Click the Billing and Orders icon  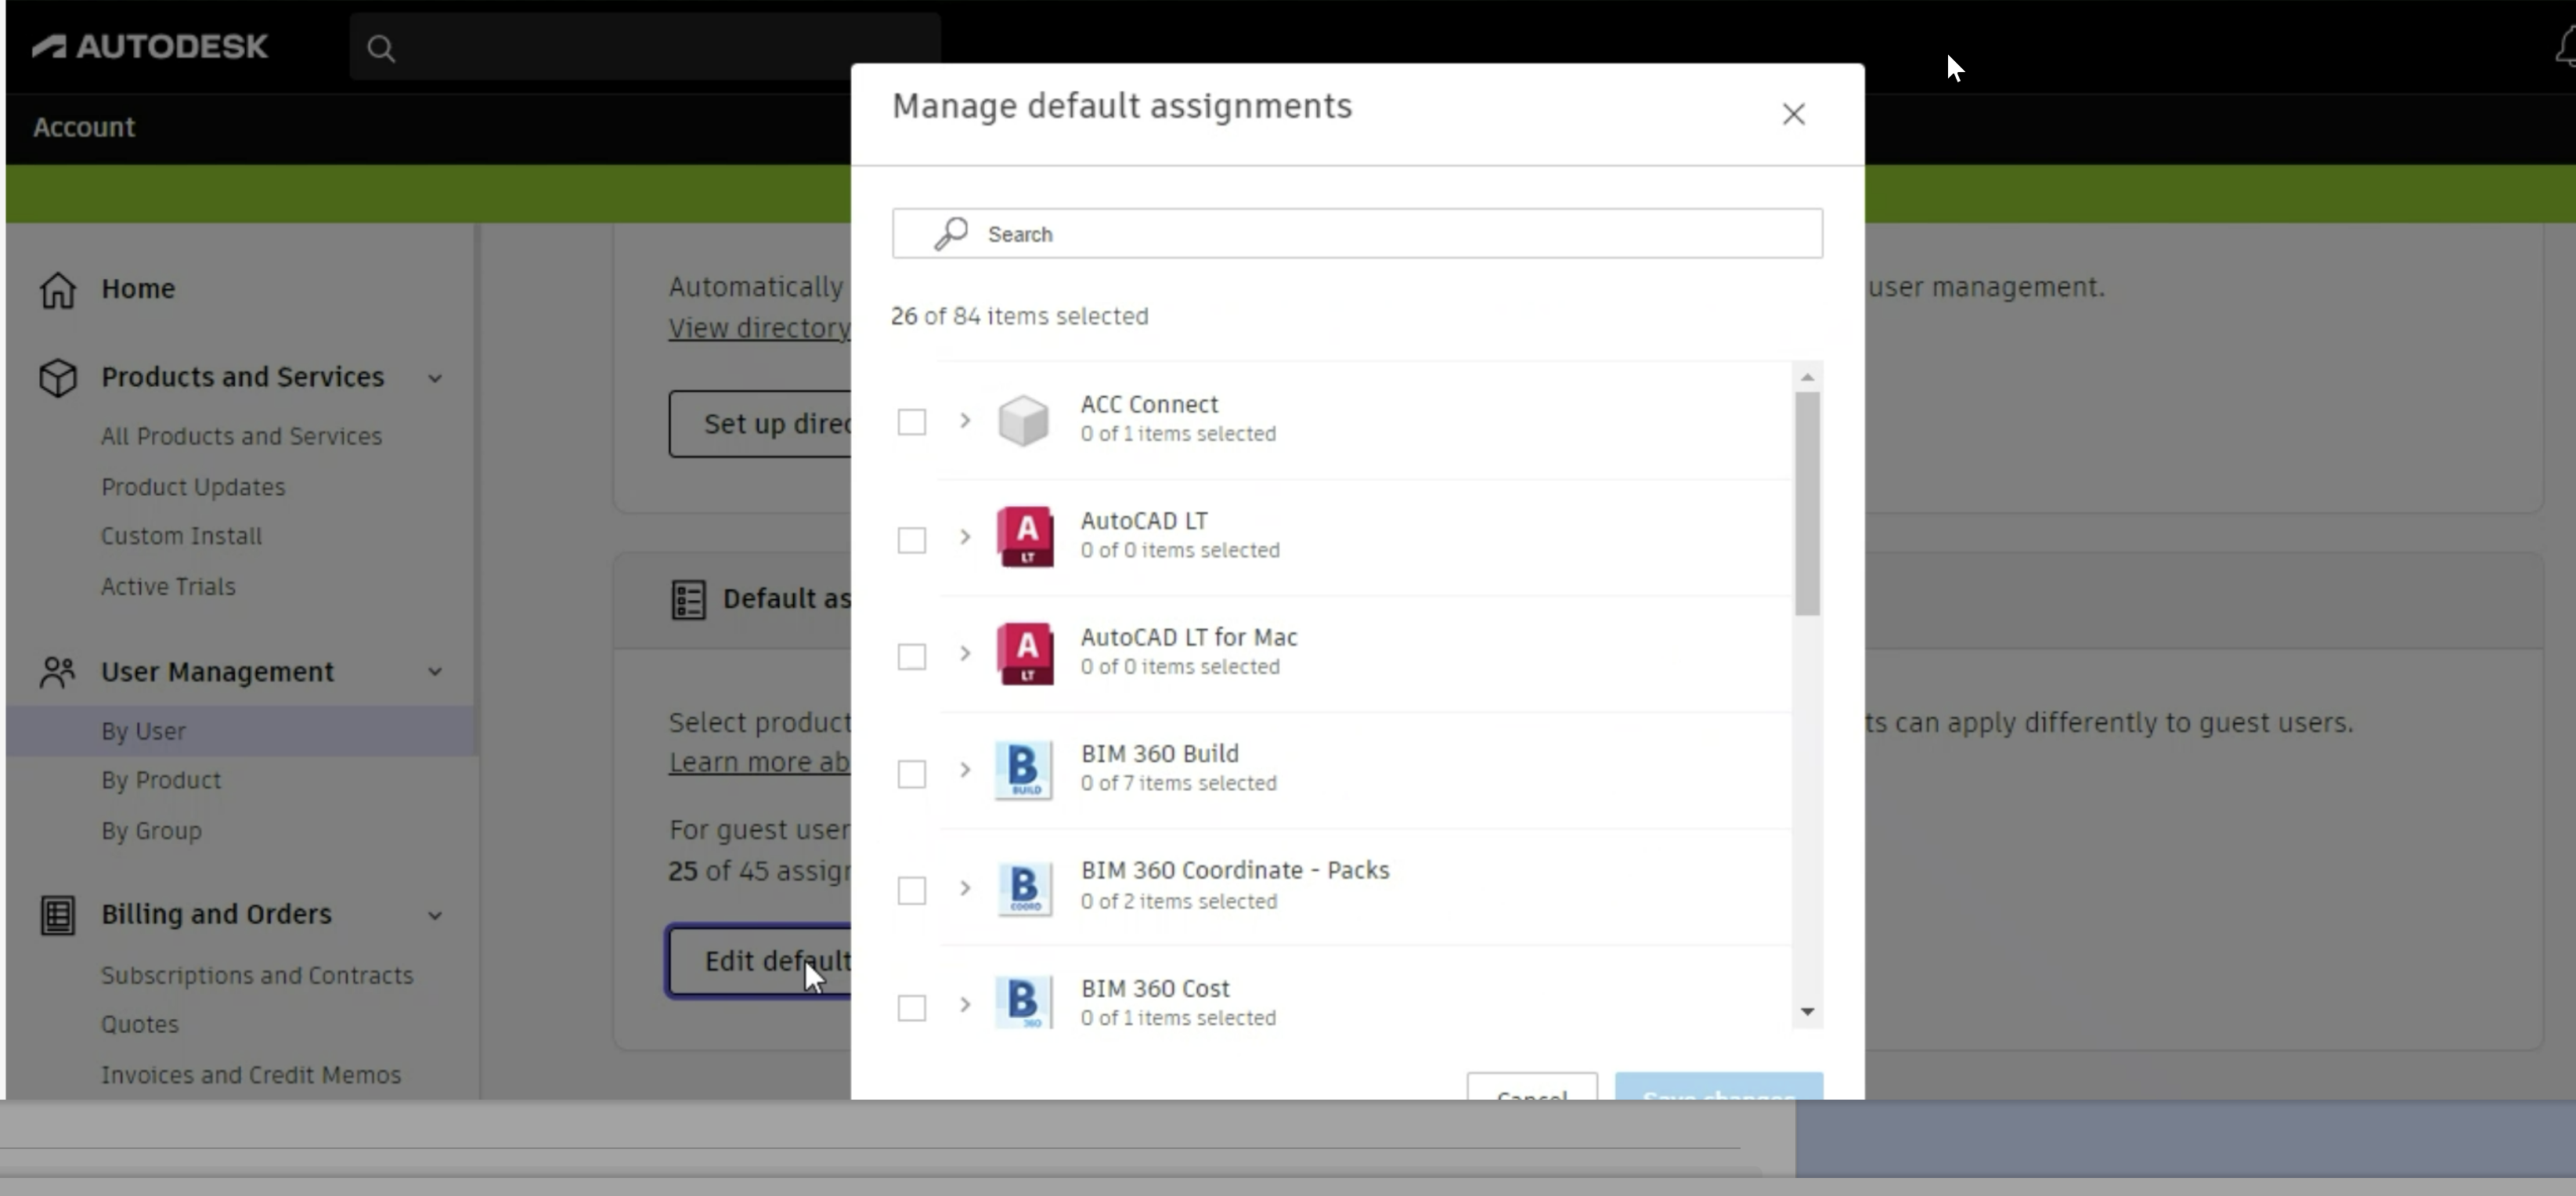[x=58, y=915]
